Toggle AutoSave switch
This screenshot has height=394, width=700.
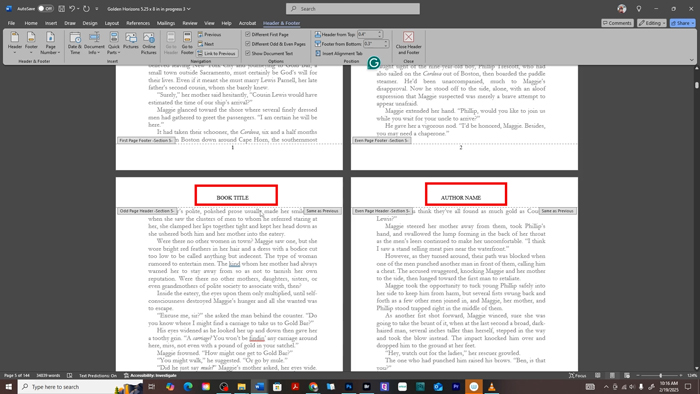coord(45,8)
